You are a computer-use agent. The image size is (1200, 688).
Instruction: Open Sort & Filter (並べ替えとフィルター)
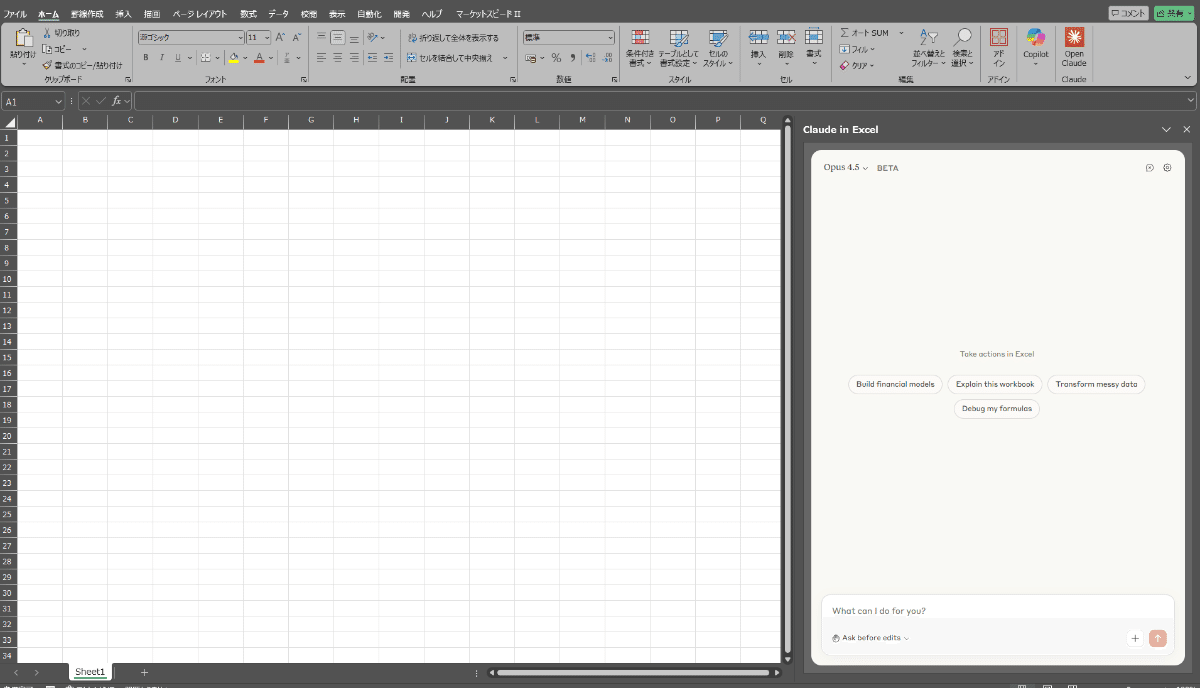(928, 47)
